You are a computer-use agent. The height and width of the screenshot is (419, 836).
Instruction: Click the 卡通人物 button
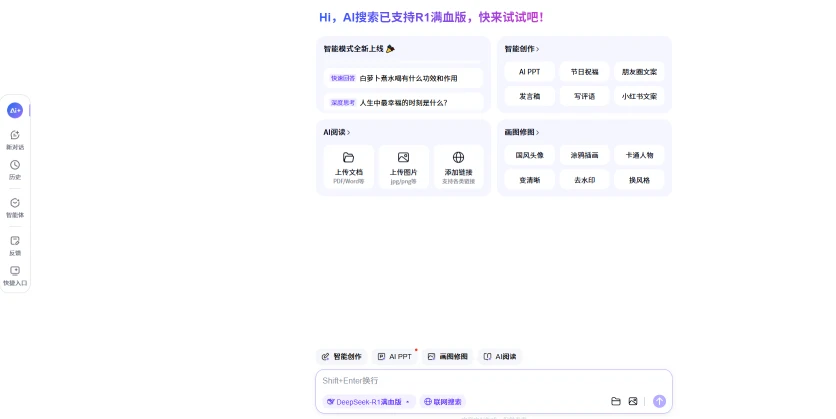[x=639, y=156]
